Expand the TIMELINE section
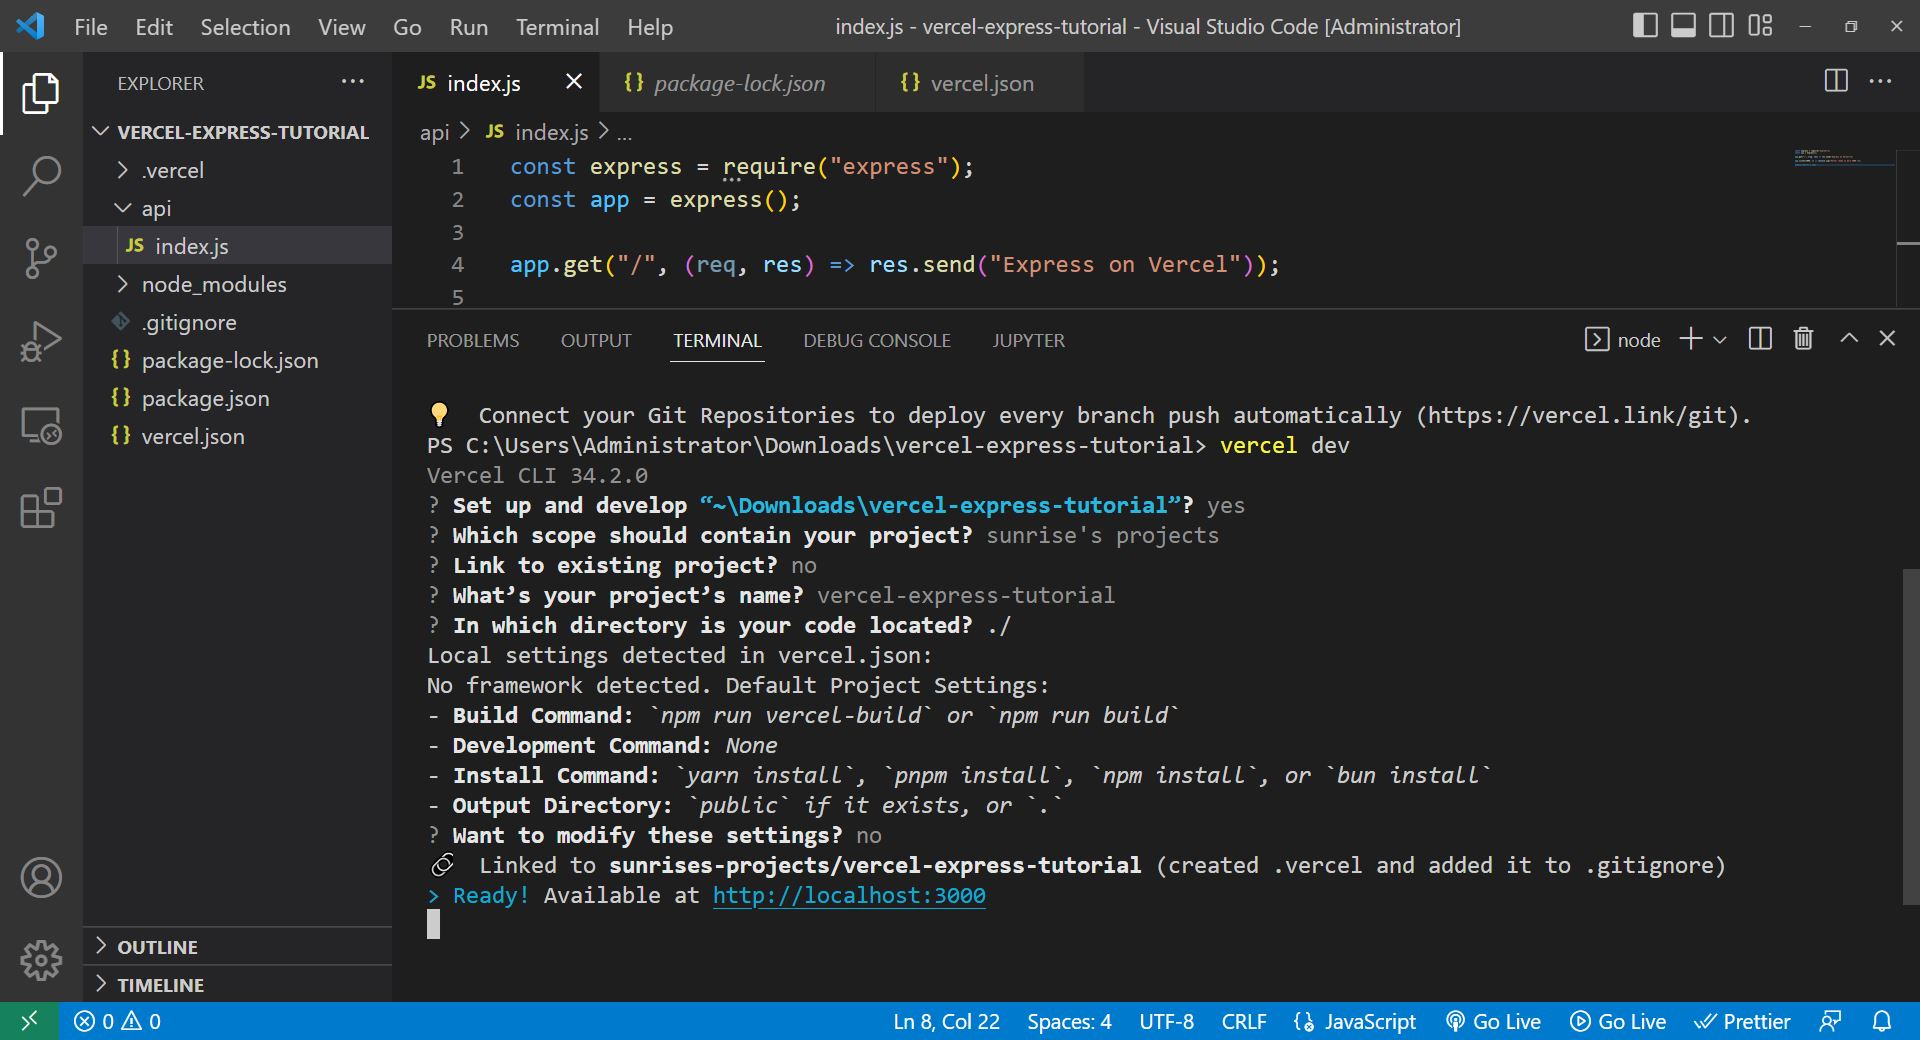Image resolution: width=1920 pixels, height=1040 pixels. tap(237, 984)
